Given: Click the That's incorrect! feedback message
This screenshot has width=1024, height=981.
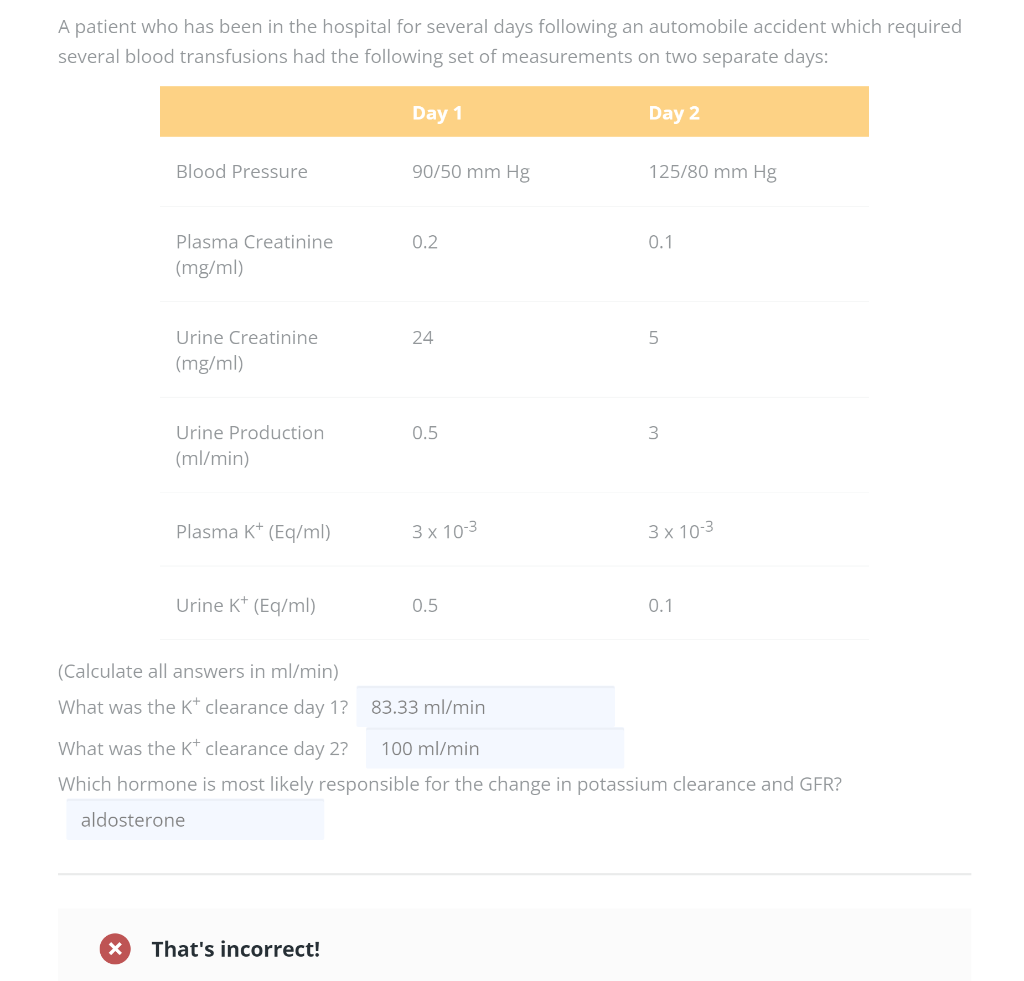Looking at the screenshot, I should tap(236, 949).
